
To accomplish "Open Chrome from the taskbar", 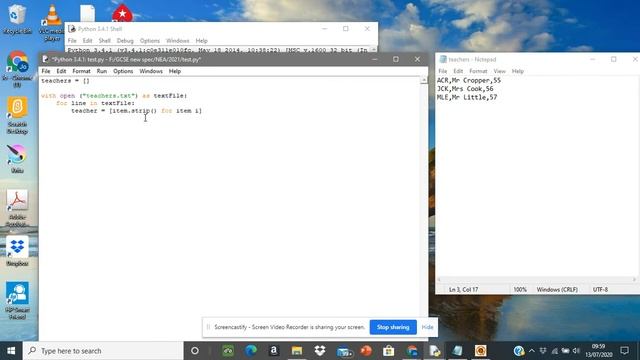I will 412,351.
